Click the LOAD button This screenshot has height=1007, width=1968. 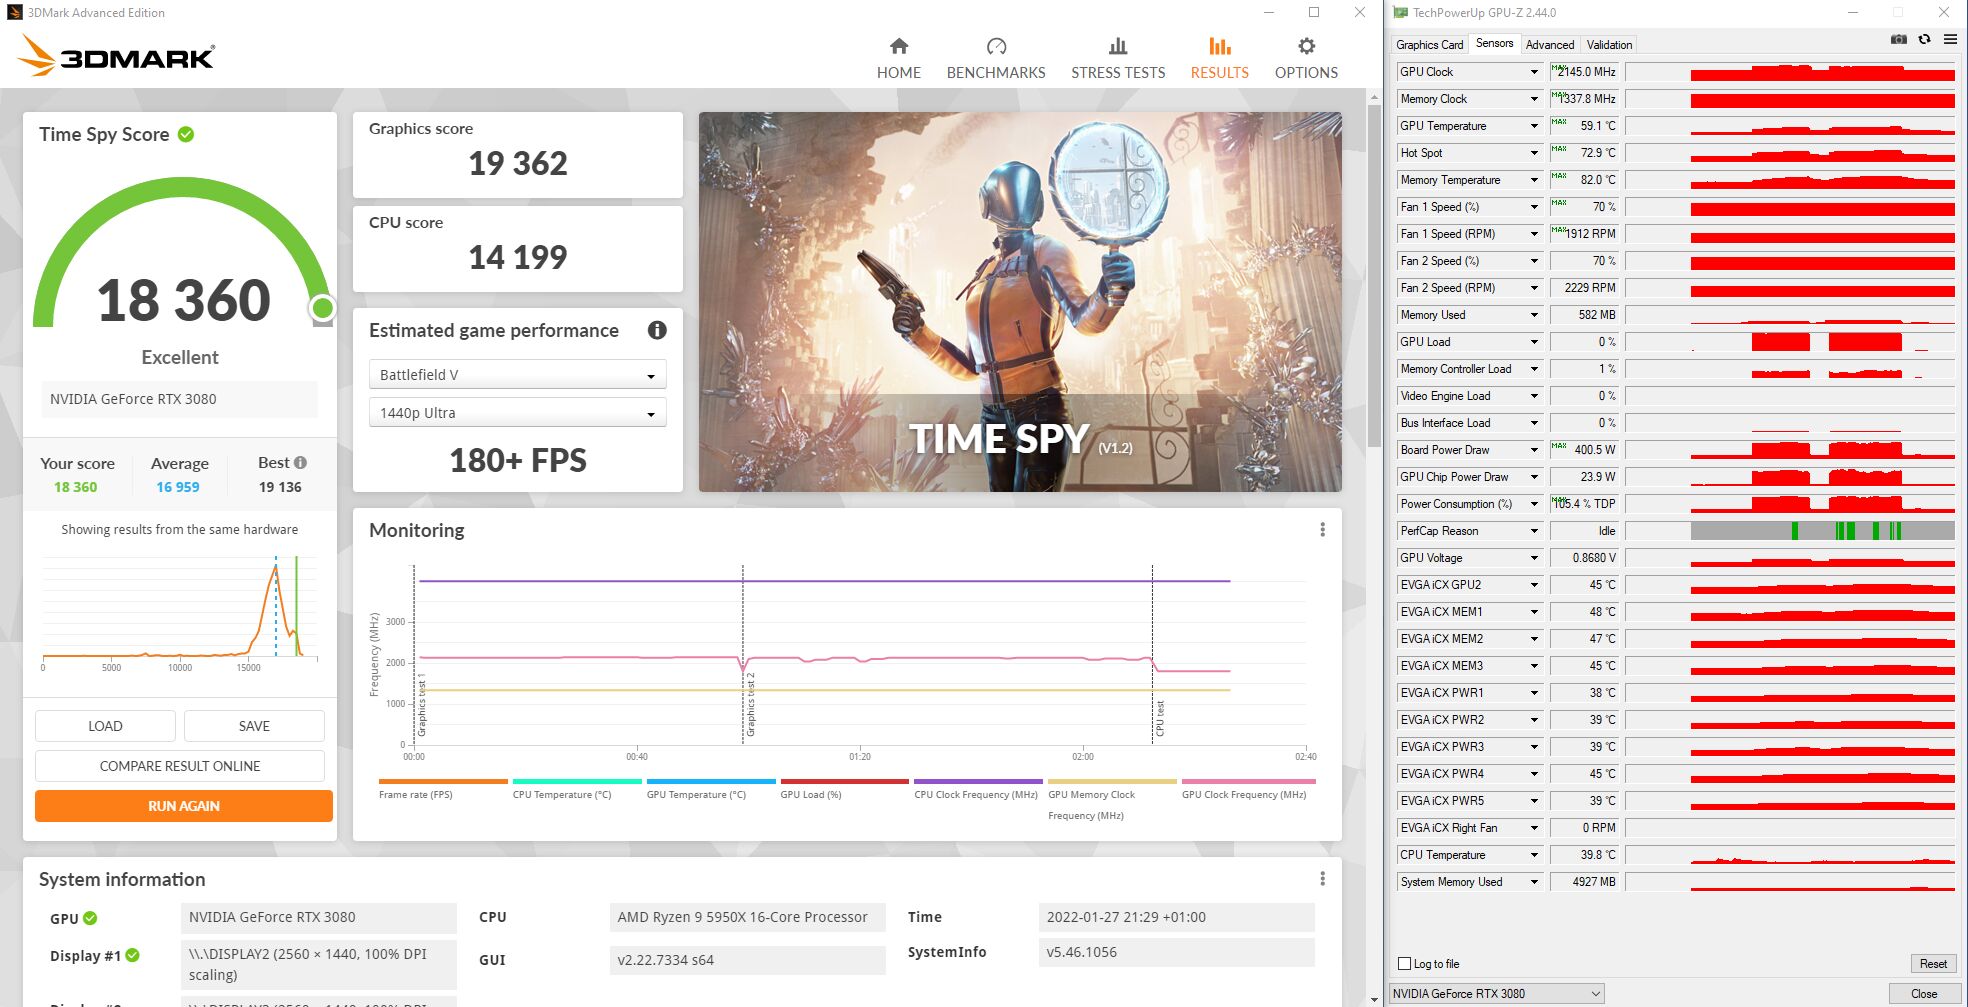click(x=105, y=726)
